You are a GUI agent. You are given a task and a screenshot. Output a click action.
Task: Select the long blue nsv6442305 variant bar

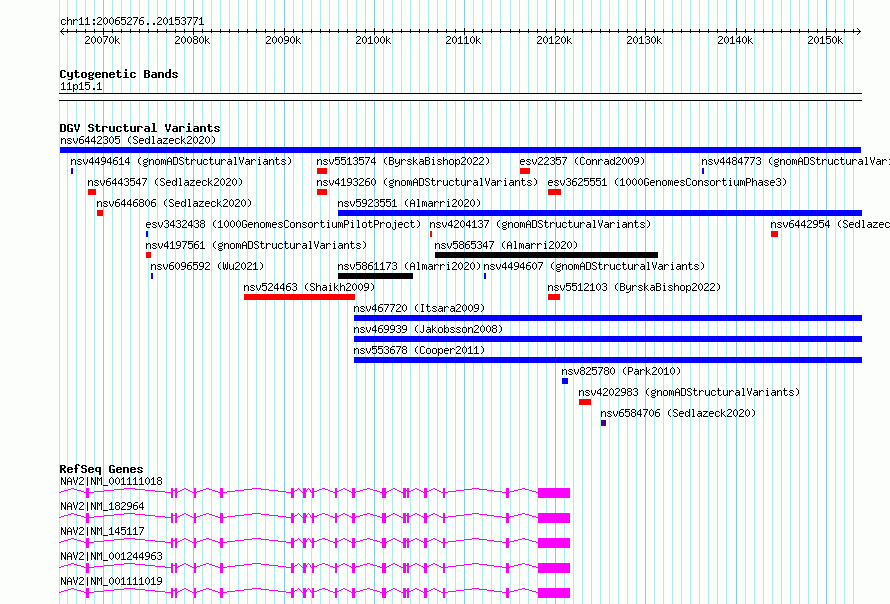click(x=460, y=150)
